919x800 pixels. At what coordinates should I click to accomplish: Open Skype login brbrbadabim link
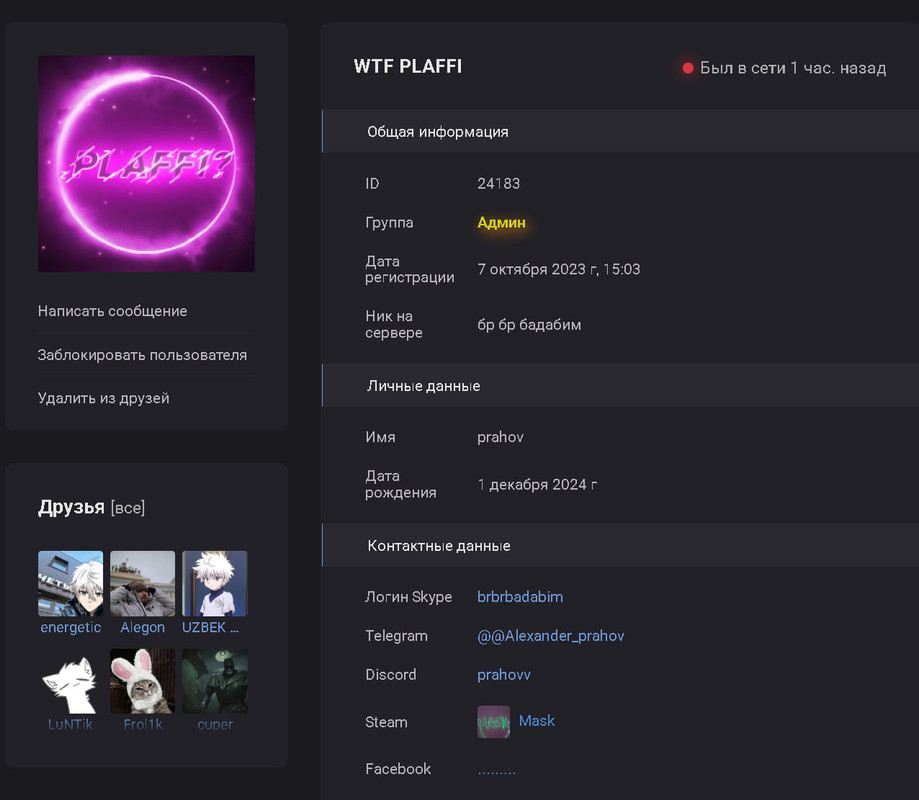[520, 597]
